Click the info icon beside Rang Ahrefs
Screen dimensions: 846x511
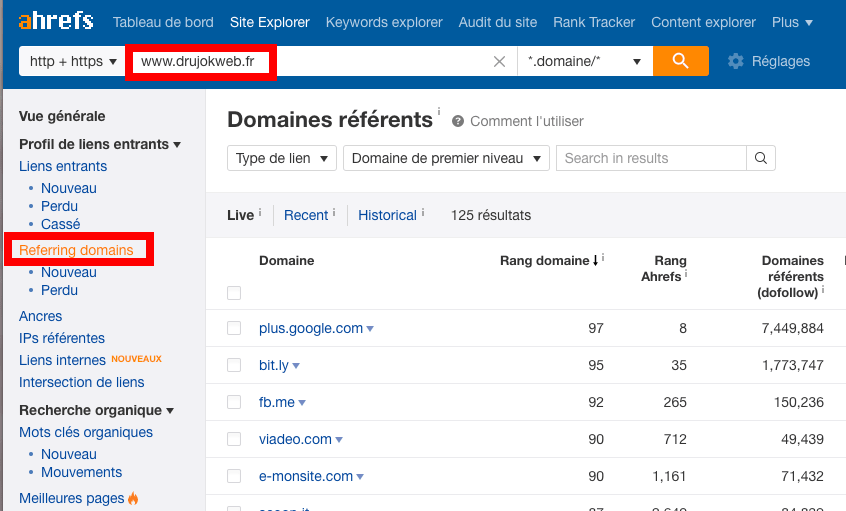click(686, 274)
